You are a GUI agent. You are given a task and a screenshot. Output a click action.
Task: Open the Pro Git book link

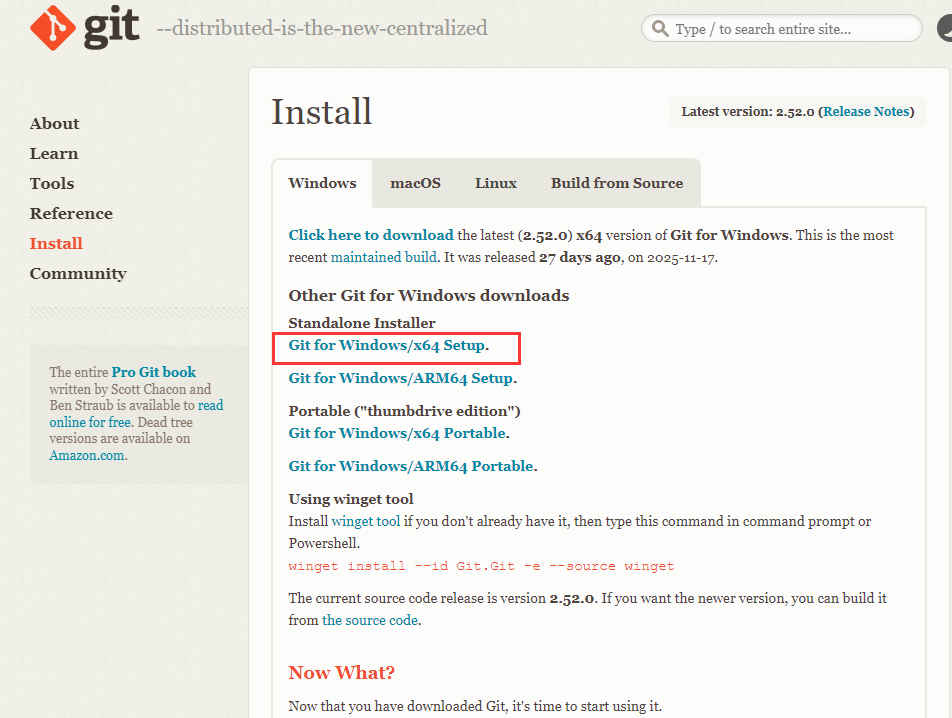[154, 372]
